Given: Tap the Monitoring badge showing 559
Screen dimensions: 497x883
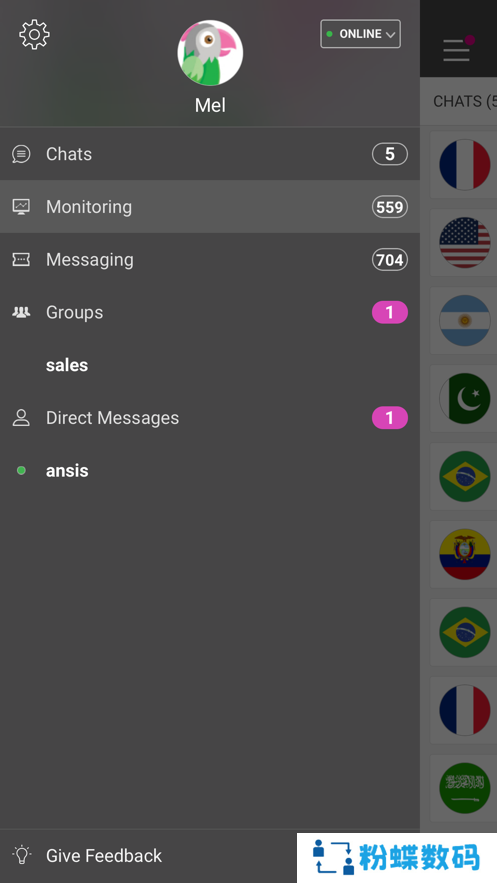Looking at the screenshot, I should click(389, 207).
